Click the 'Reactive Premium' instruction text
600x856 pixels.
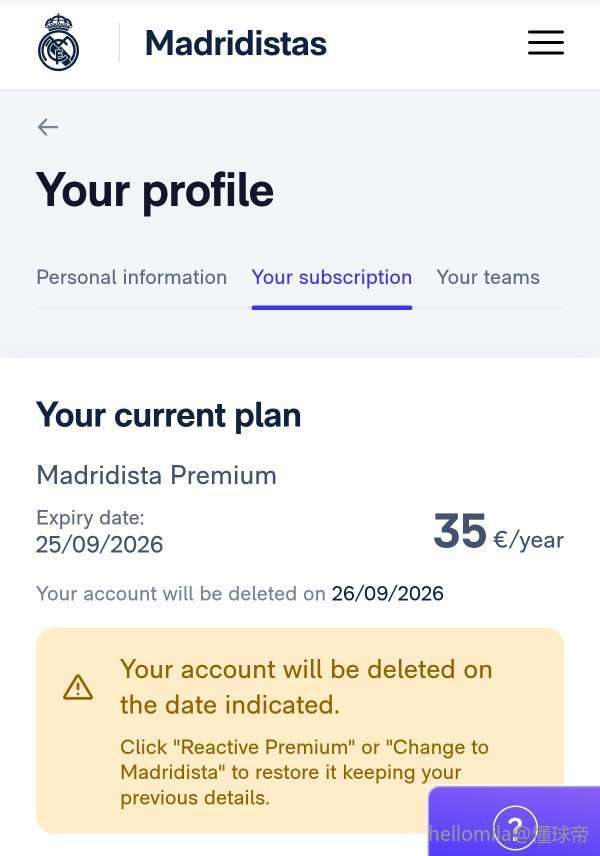[304, 772]
